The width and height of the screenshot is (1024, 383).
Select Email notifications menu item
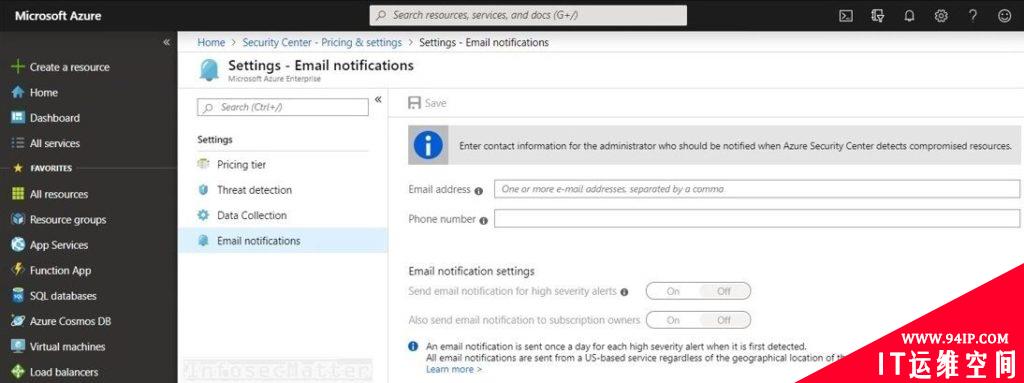tap(282, 241)
